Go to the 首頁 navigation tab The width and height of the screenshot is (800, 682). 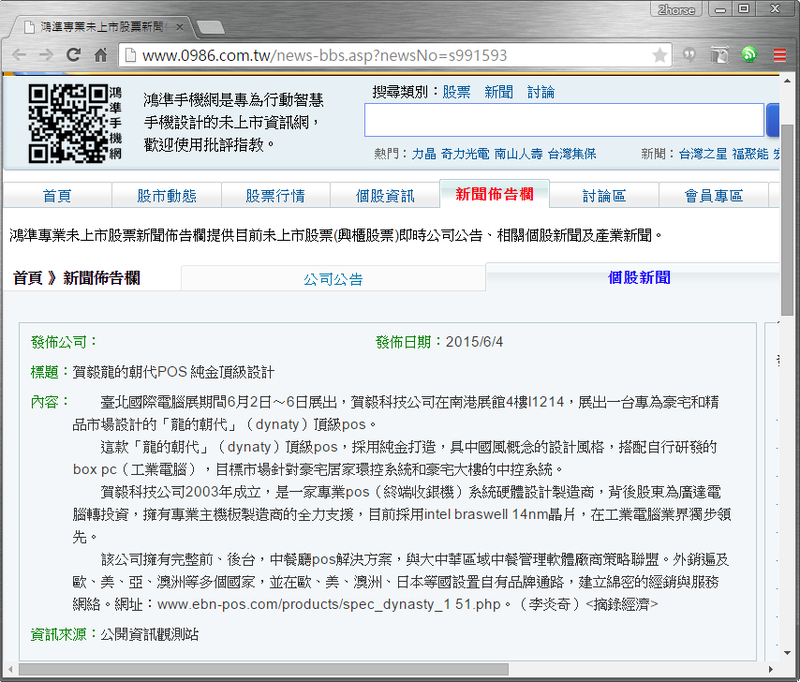(x=57, y=195)
